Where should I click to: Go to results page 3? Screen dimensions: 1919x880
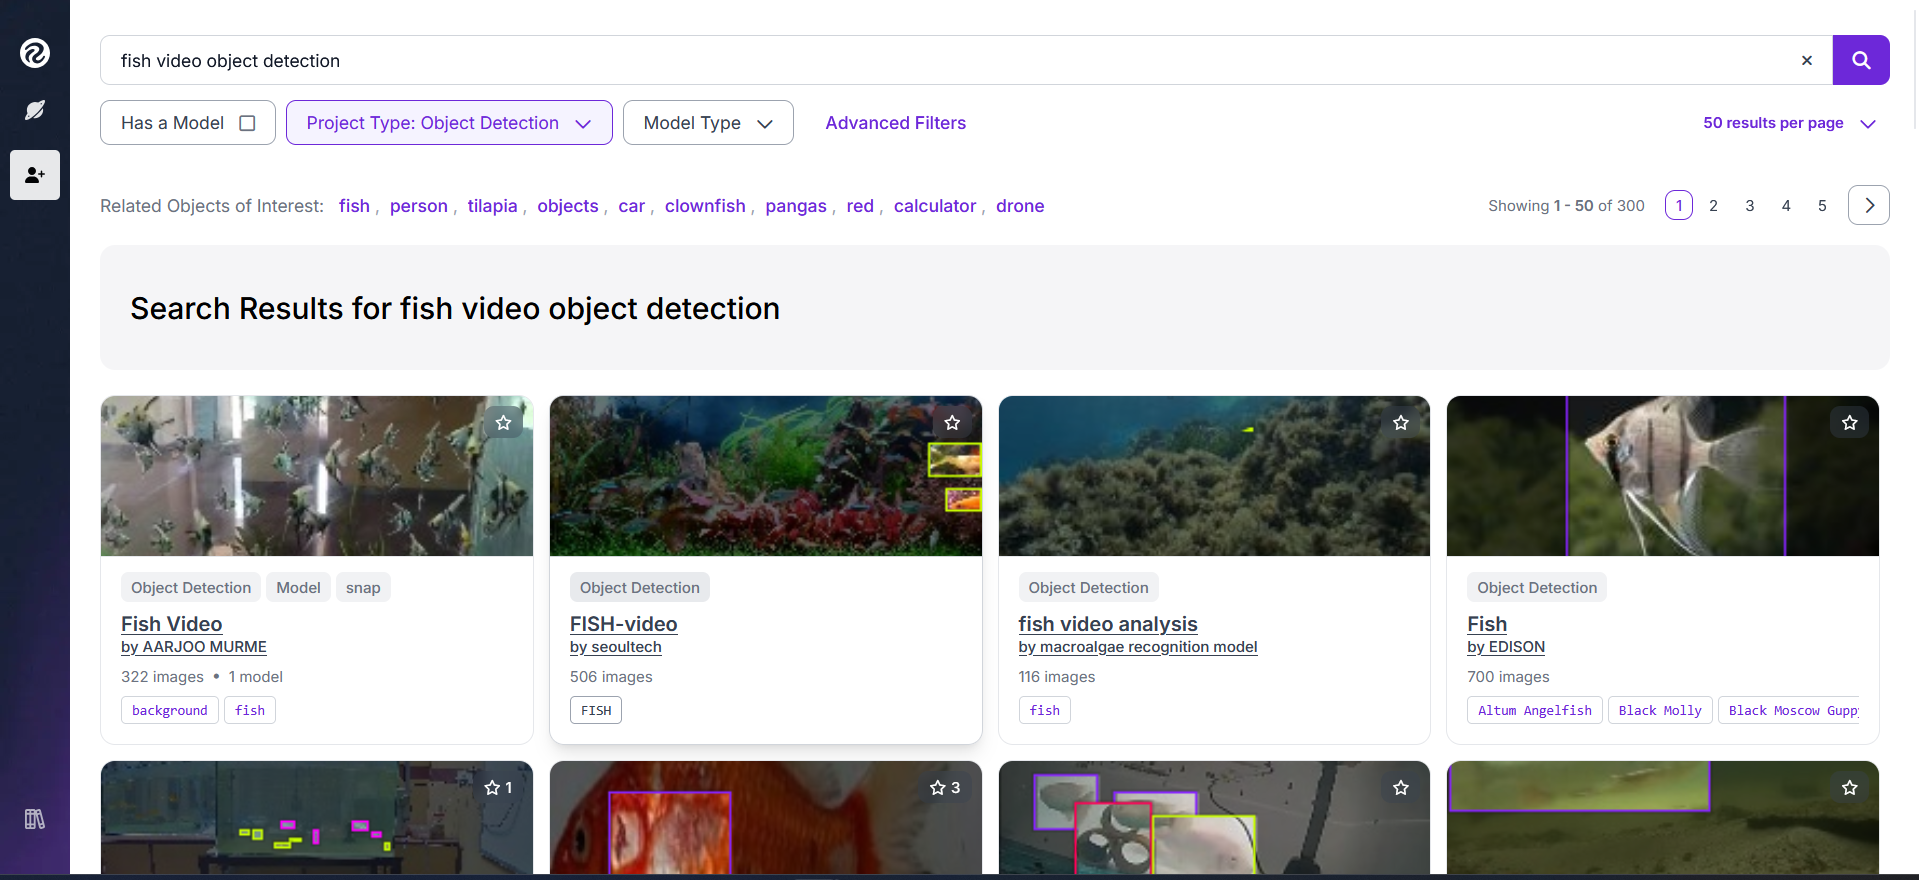click(x=1750, y=205)
